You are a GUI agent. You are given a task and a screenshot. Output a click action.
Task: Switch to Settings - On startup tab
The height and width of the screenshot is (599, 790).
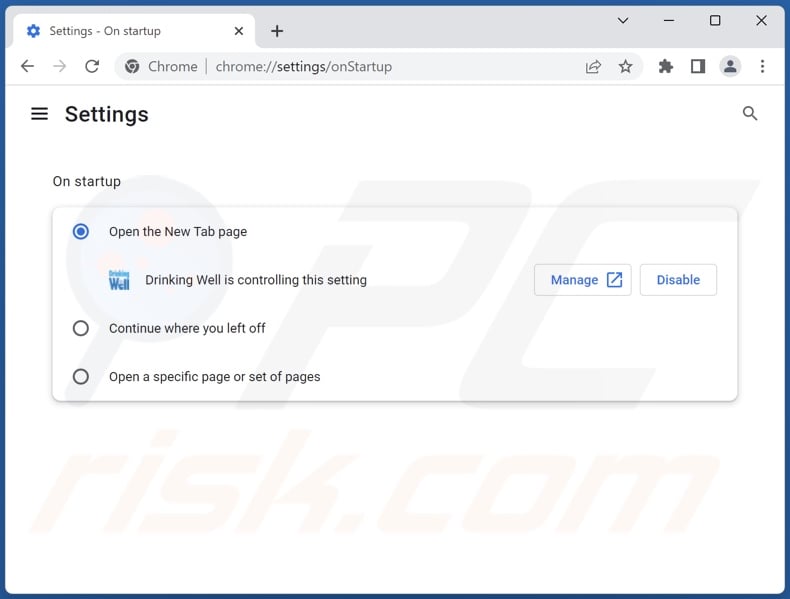point(134,31)
